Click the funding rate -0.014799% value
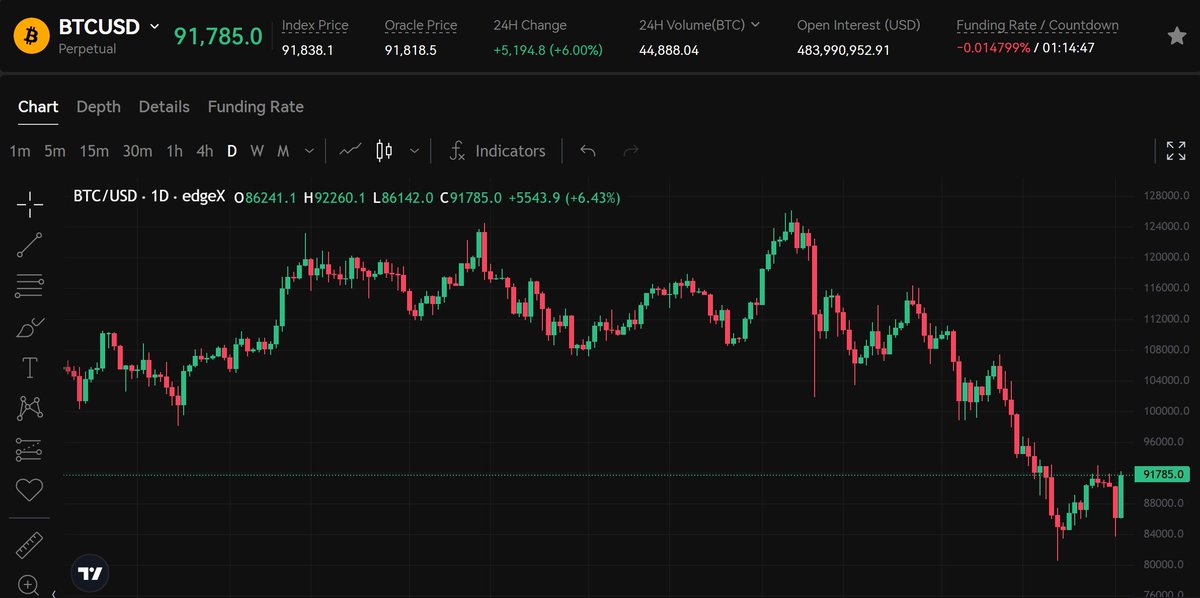Viewport: 1200px width, 598px height. pos(993,48)
